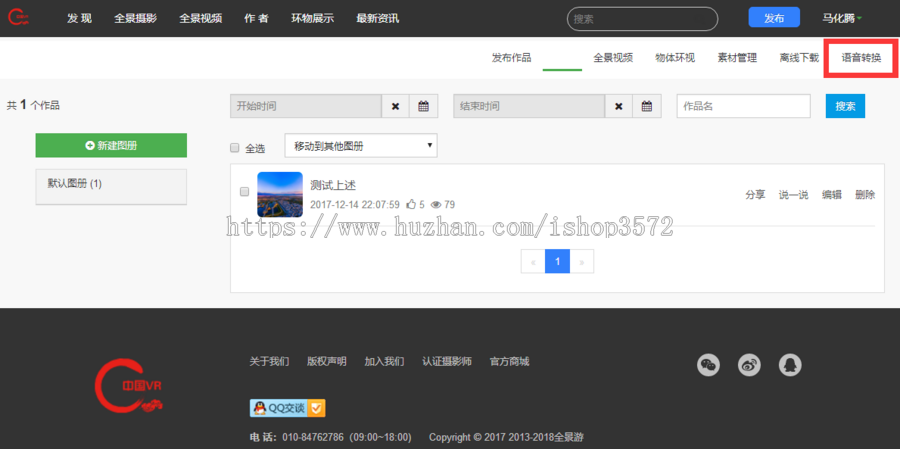This screenshot has width=900, height=449.
Task: Click the previous page « arrow
Action: pos(533,261)
